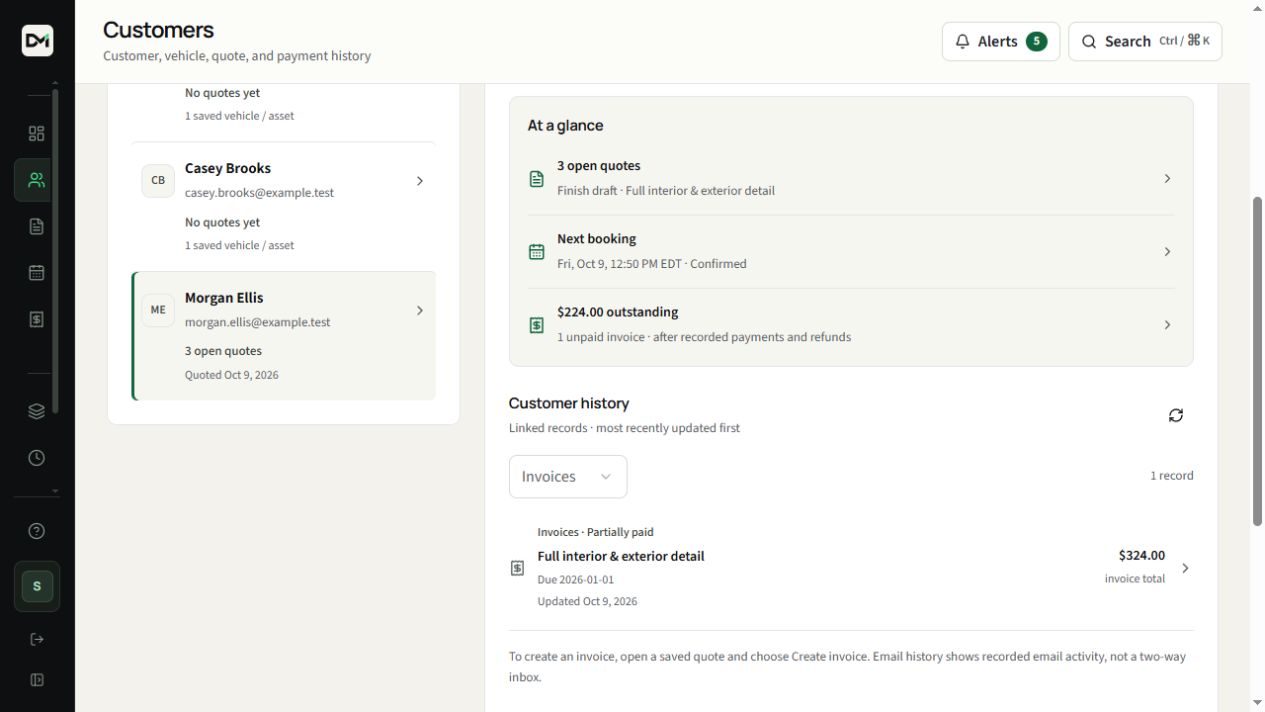The image size is (1265, 712).
Task: Click the bell icon in Alerts
Action: pyautogui.click(x=963, y=41)
